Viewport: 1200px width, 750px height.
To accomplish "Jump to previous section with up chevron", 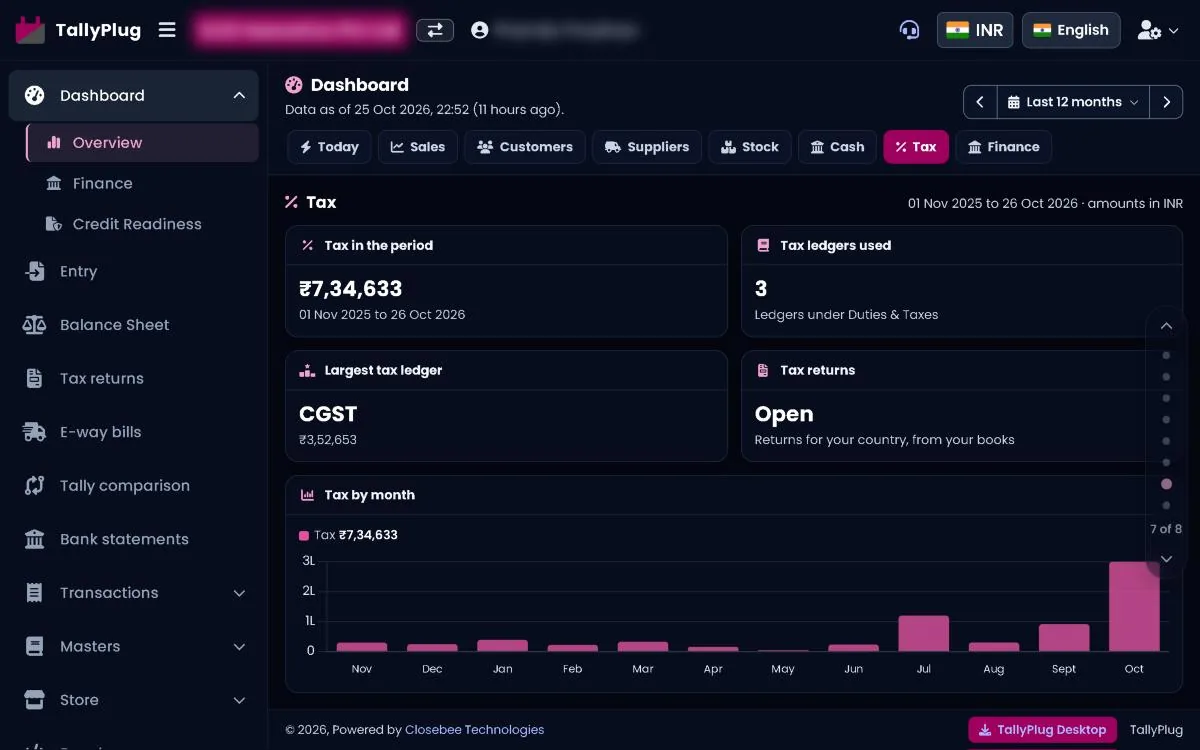I will [x=1166, y=326].
